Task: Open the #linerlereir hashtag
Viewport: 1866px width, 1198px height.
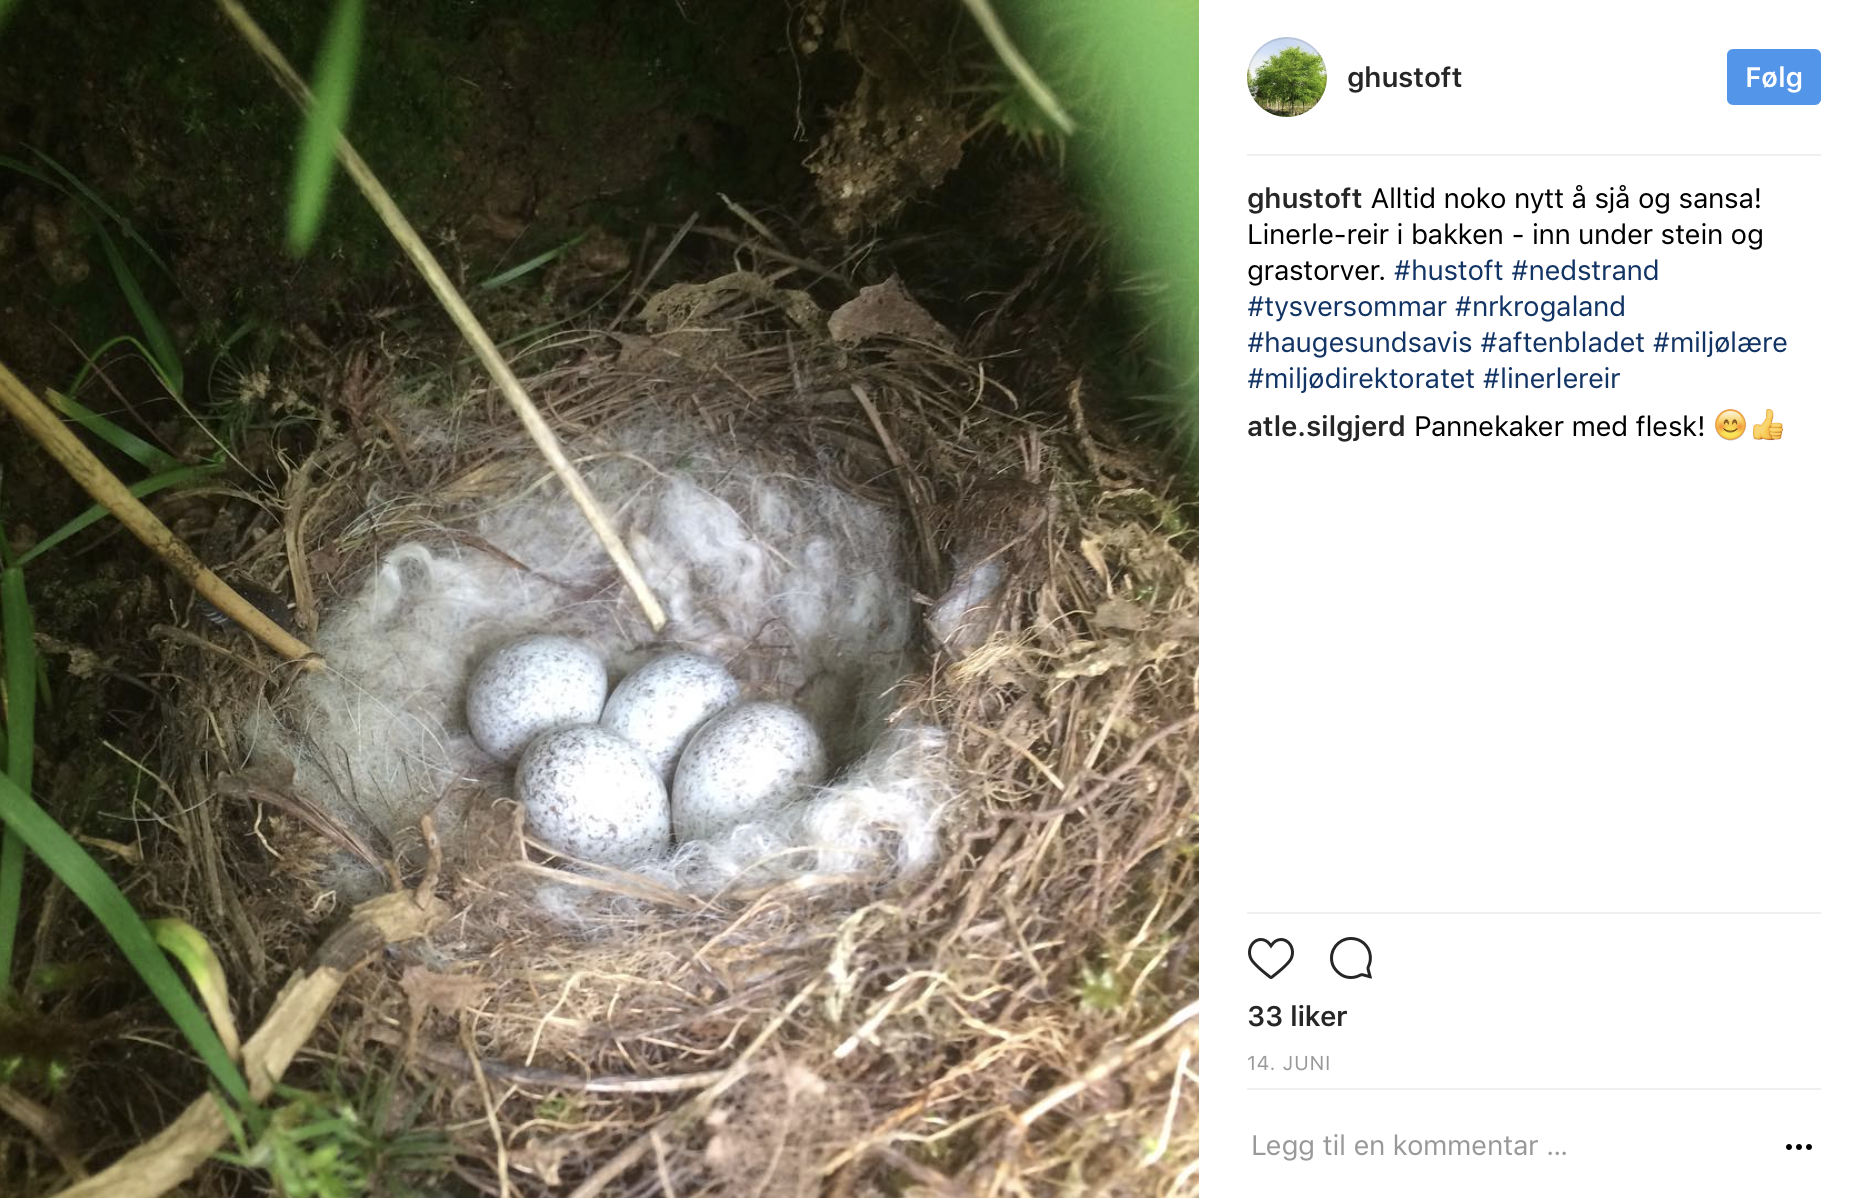Action: (1552, 378)
